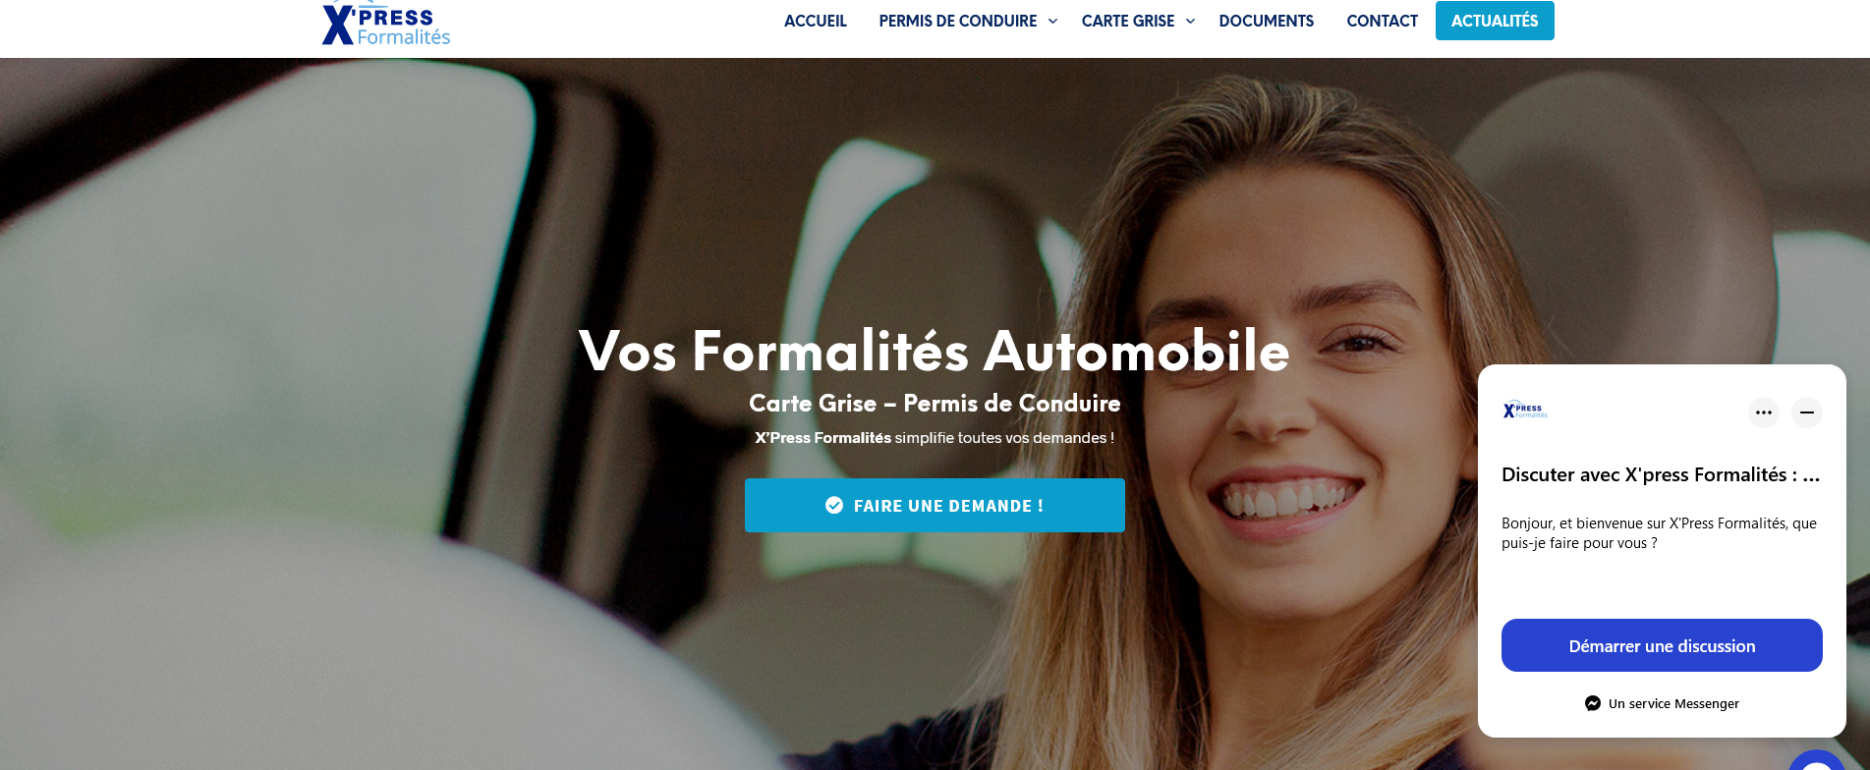Click the X'Press Formalités header logo

(386, 23)
